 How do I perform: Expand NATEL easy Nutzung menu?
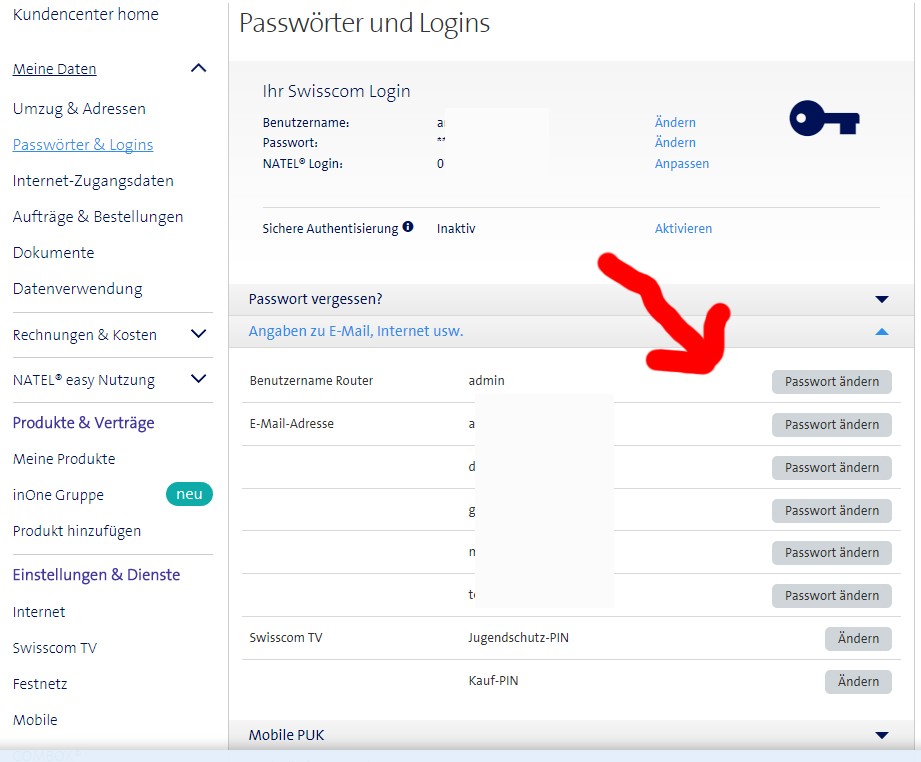[198, 379]
